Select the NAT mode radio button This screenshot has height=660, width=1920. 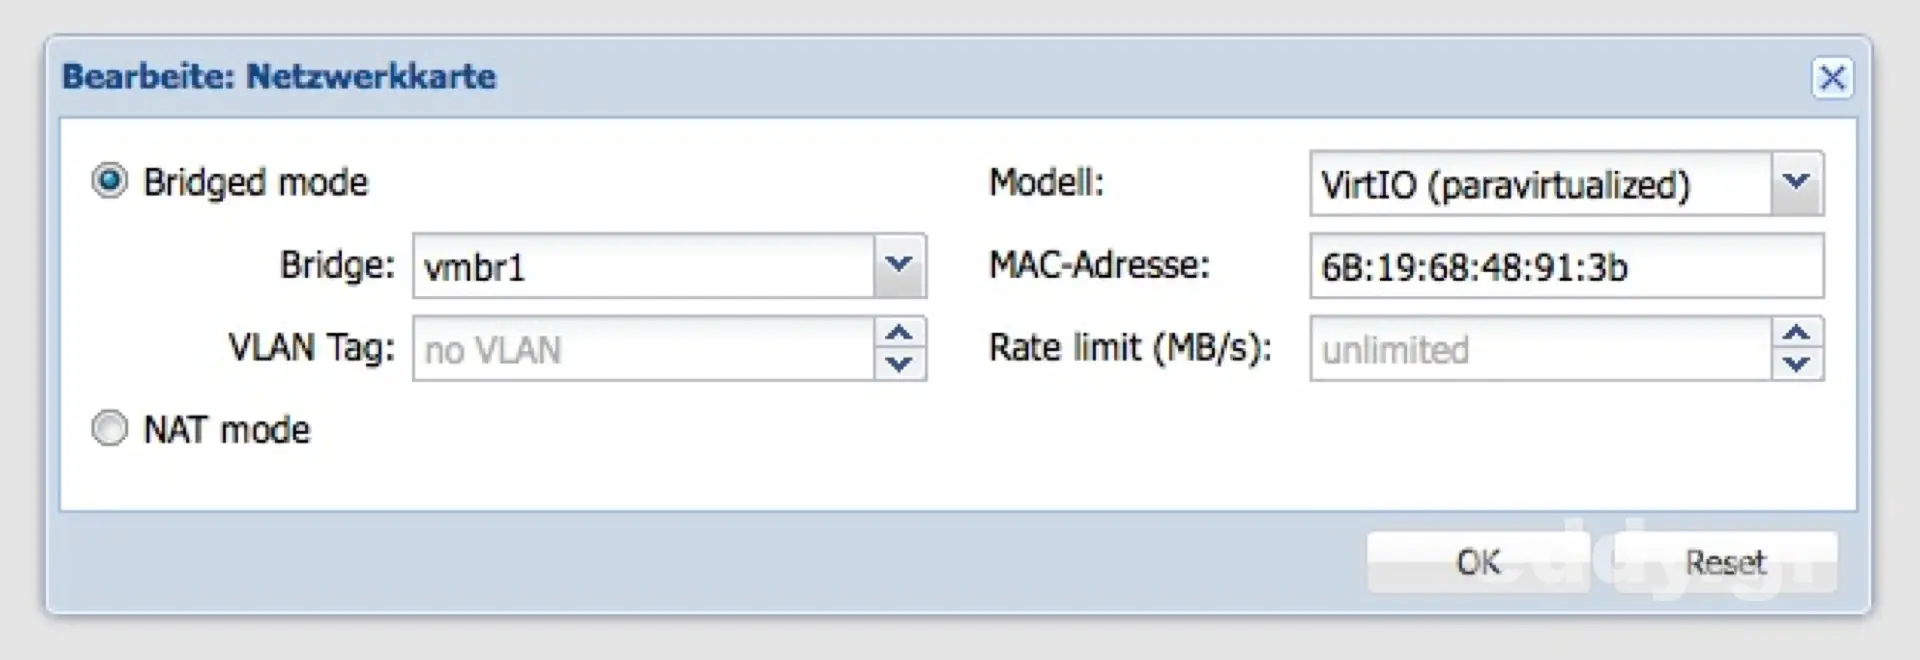(x=110, y=429)
